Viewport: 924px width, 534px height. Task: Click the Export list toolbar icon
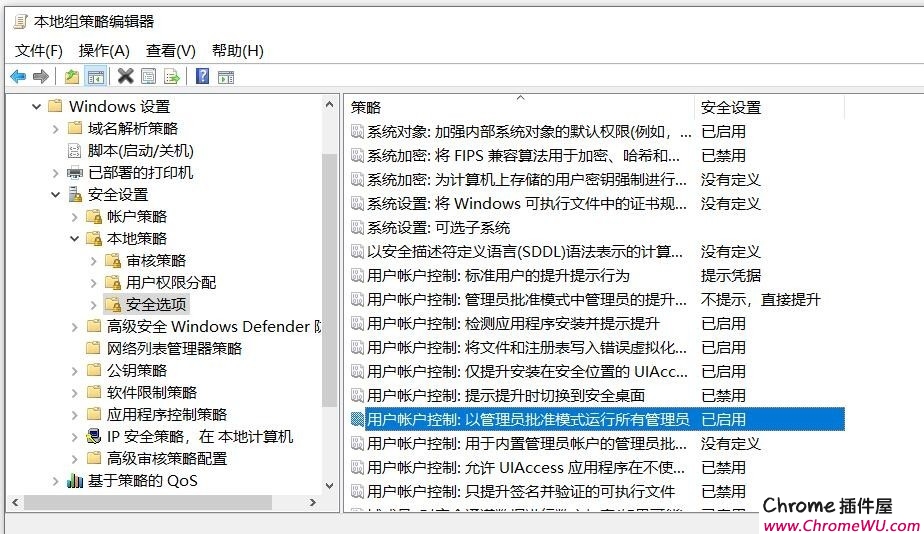[172, 76]
